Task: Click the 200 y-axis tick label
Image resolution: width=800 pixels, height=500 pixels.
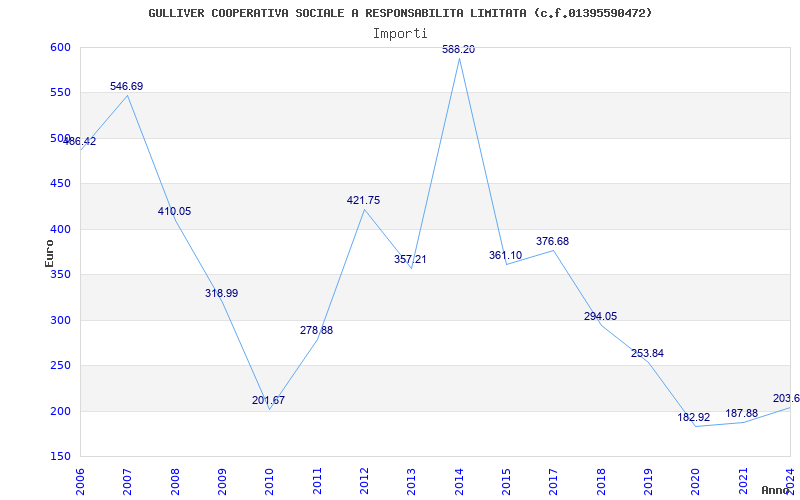Action: point(60,411)
